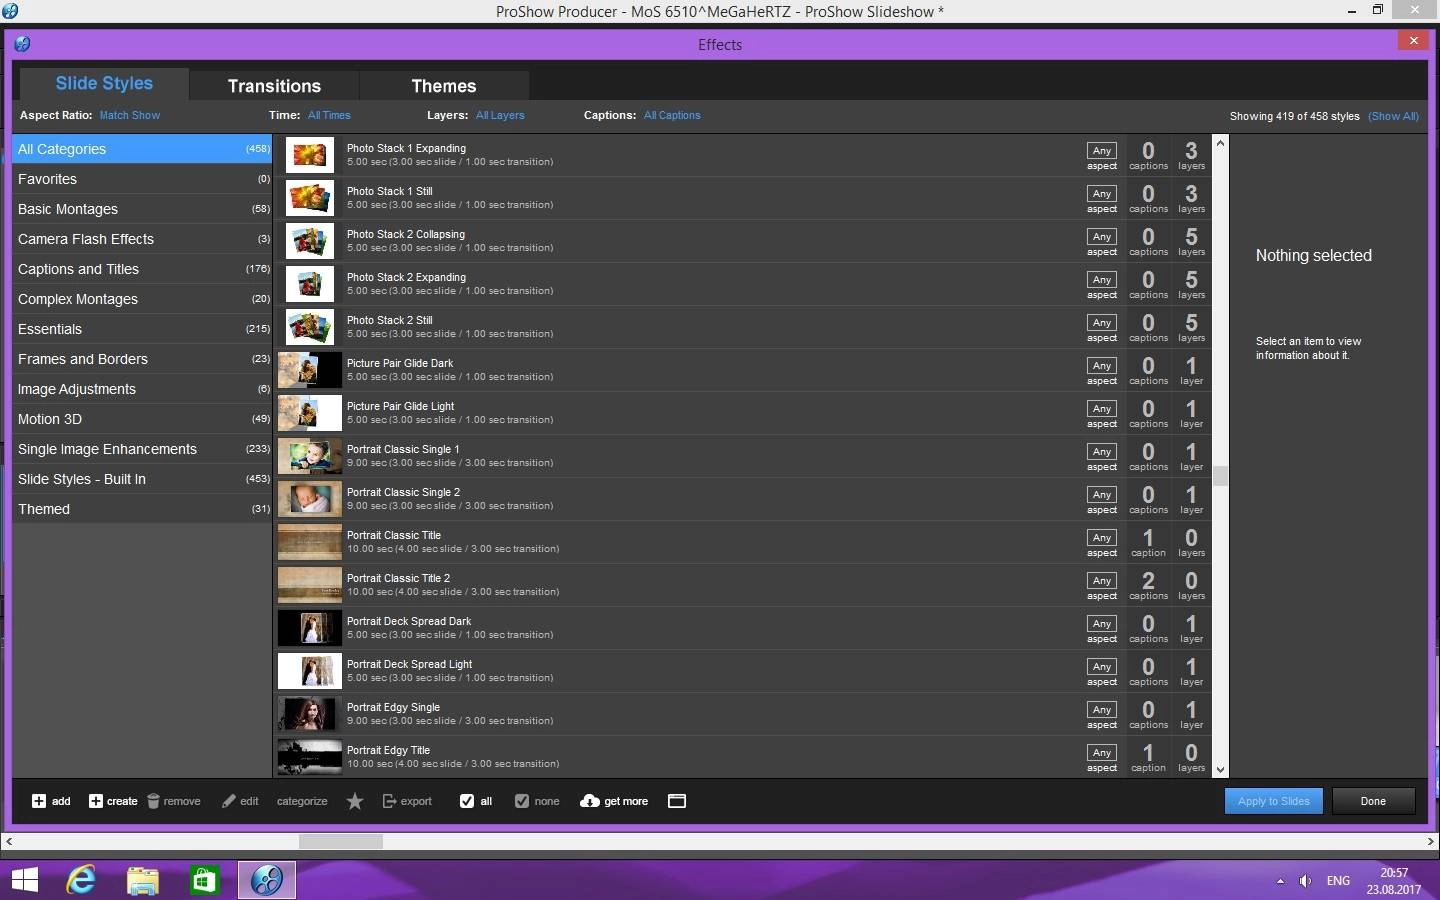Click the 'Photo Stack 2 Expanding' text
This screenshot has width=1440, height=900.
pos(406,277)
